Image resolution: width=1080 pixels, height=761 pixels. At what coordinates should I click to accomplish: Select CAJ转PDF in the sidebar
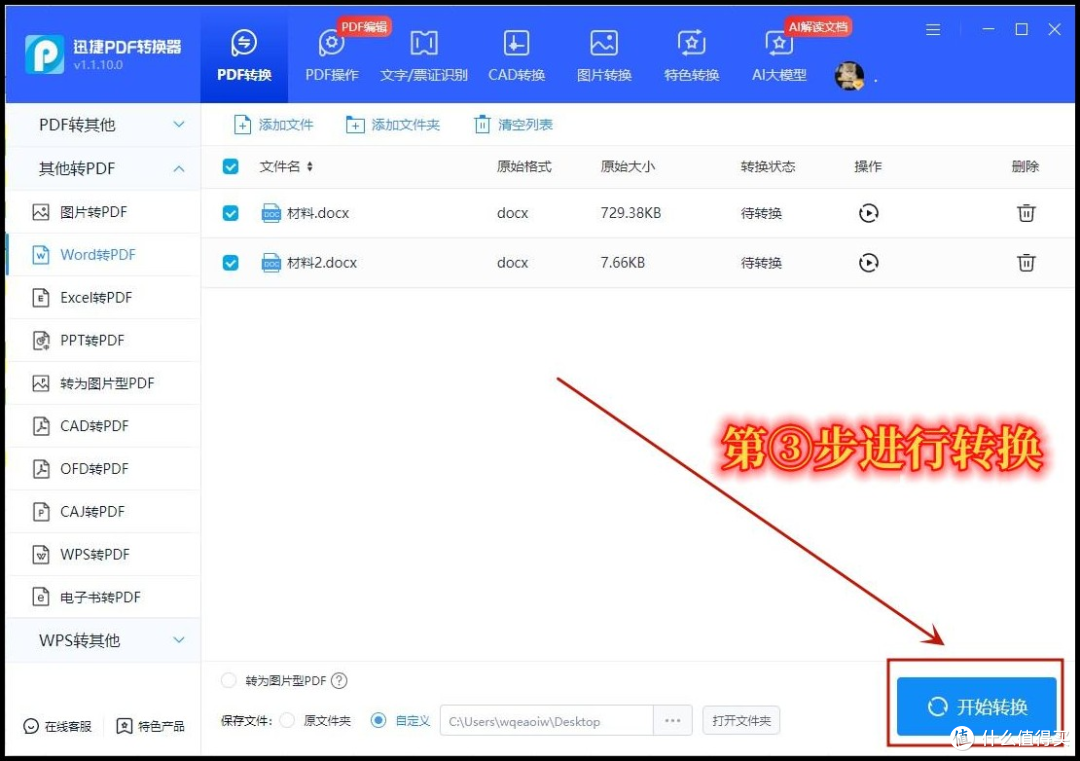103,511
